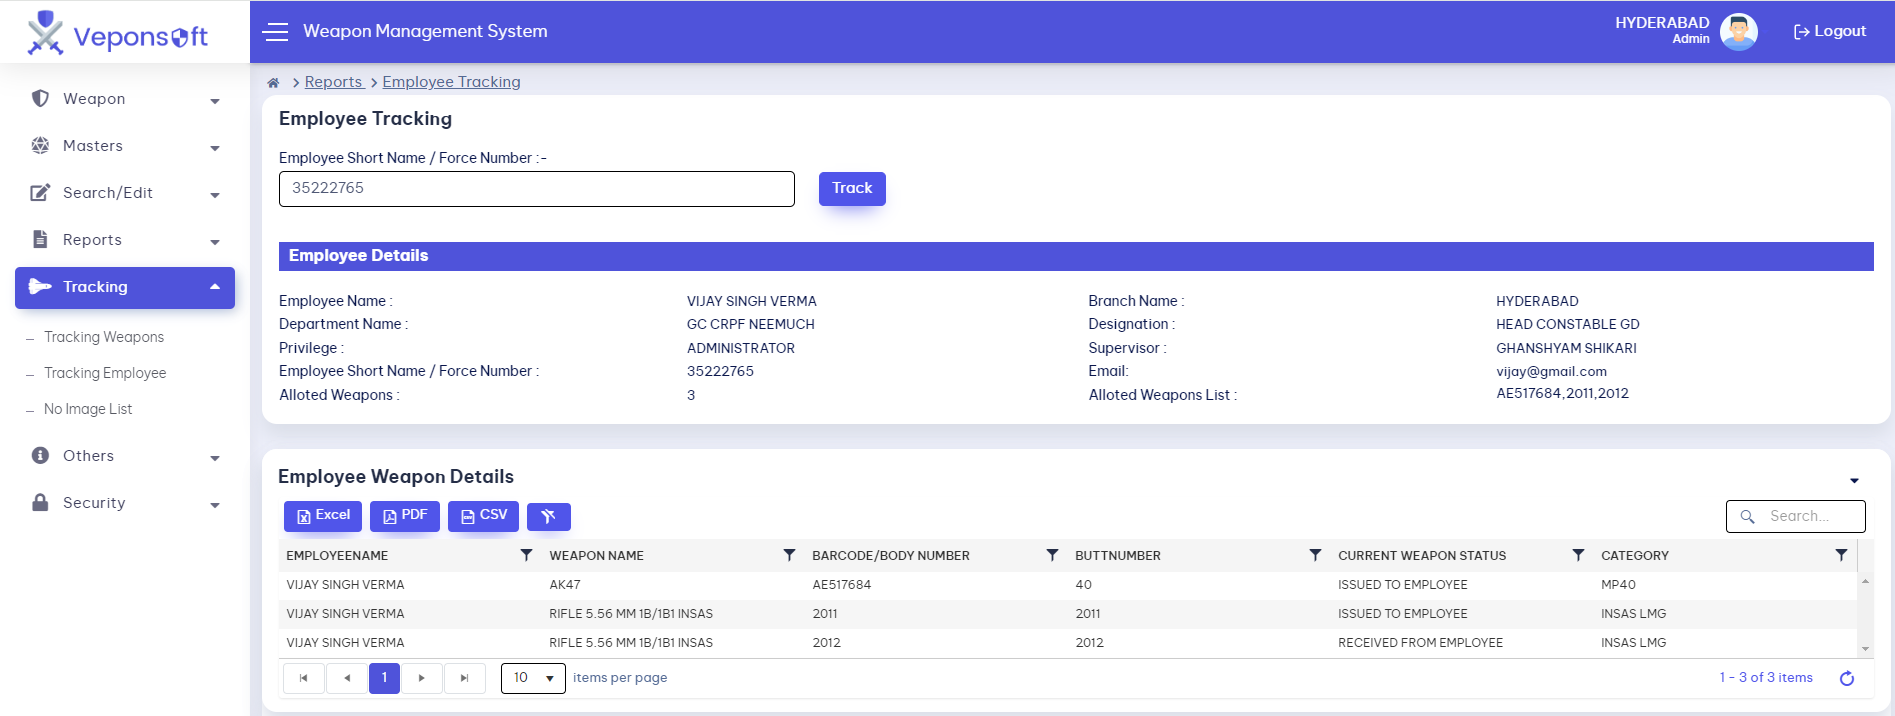This screenshot has height=716, width=1895.
Task: Click the Reports menu dropdown arrow
Action: 215,242
